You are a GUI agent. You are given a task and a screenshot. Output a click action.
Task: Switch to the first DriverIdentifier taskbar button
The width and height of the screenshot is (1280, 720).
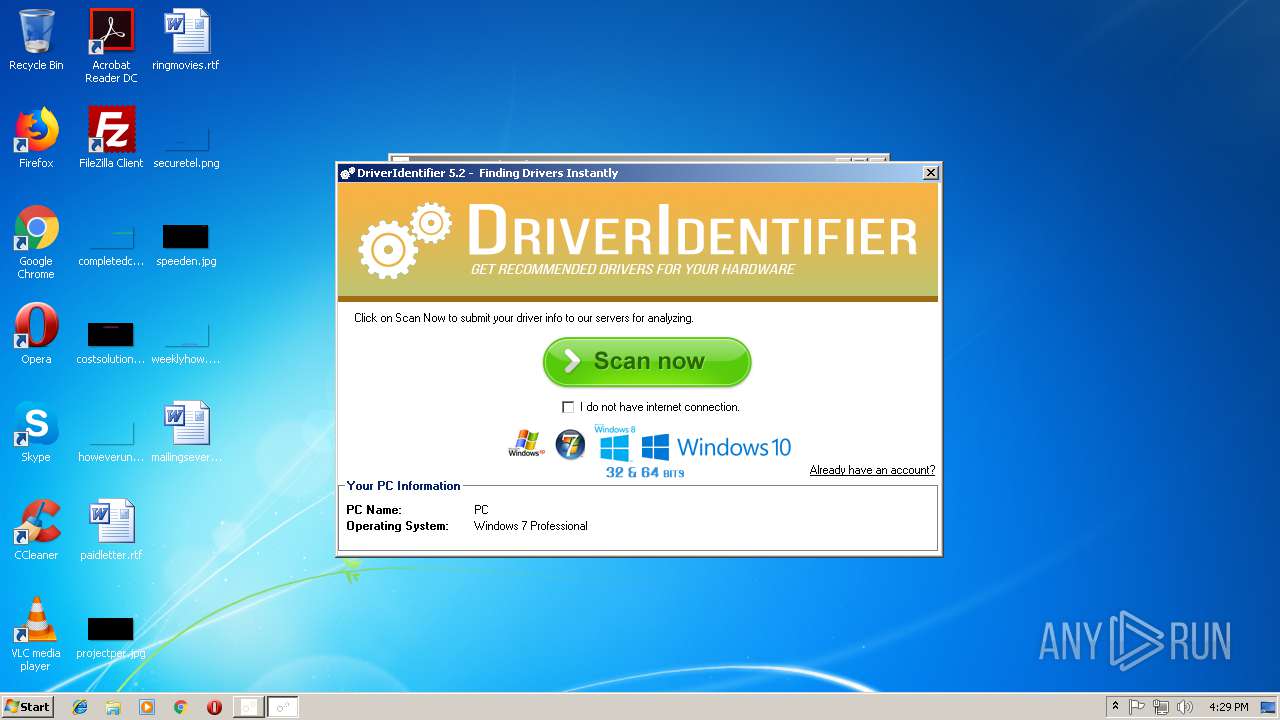[248, 706]
